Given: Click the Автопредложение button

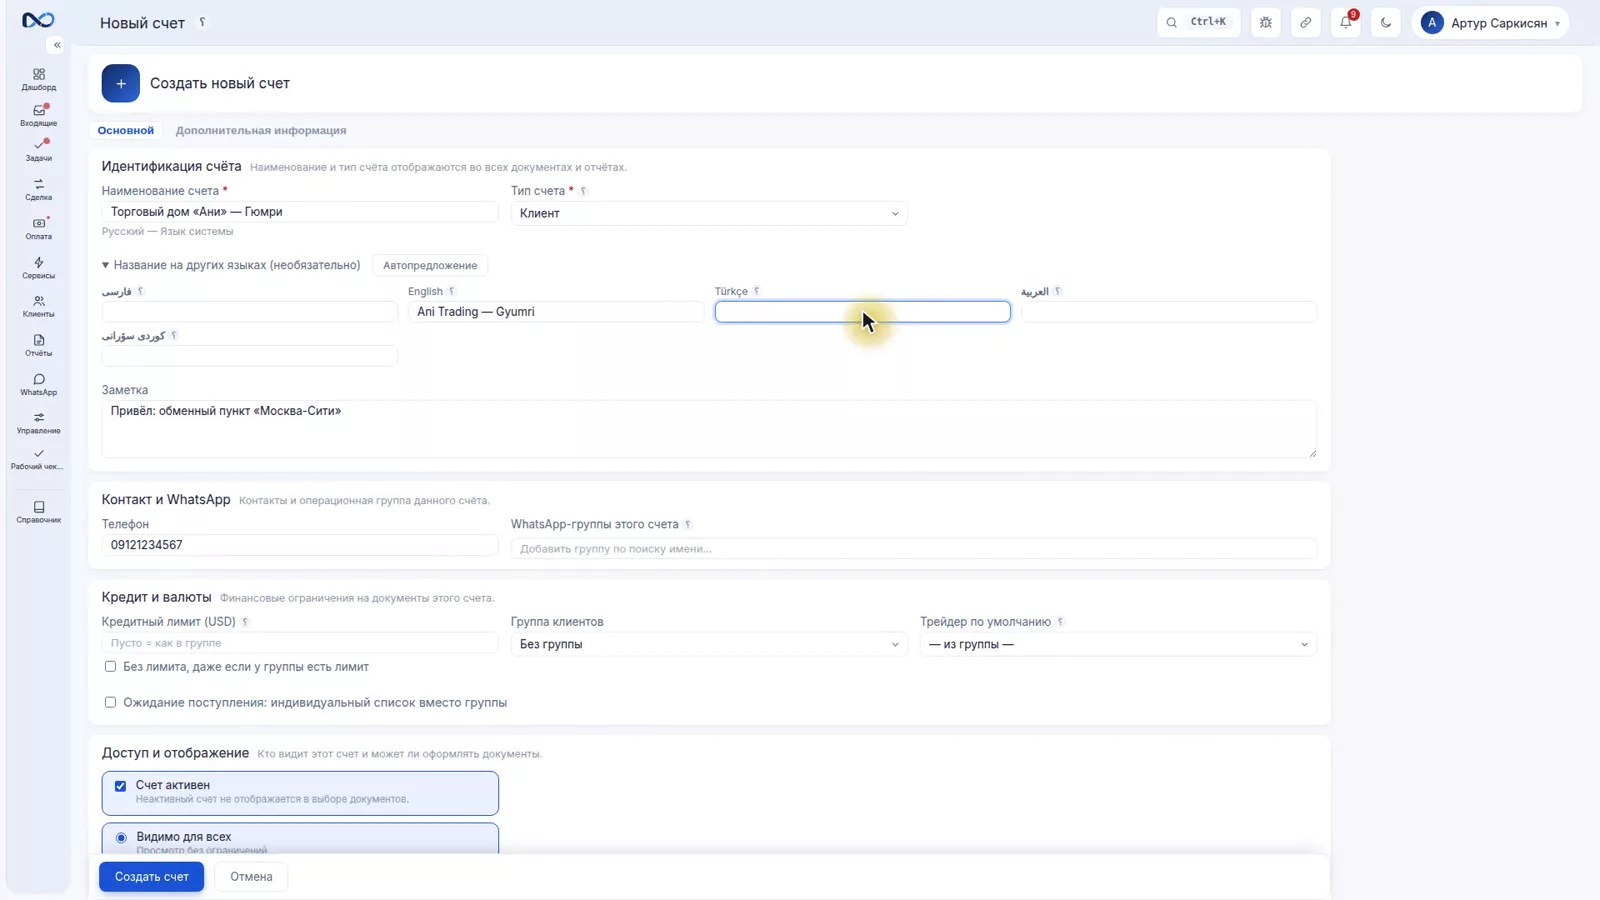Looking at the screenshot, I should tap(430, 265).
